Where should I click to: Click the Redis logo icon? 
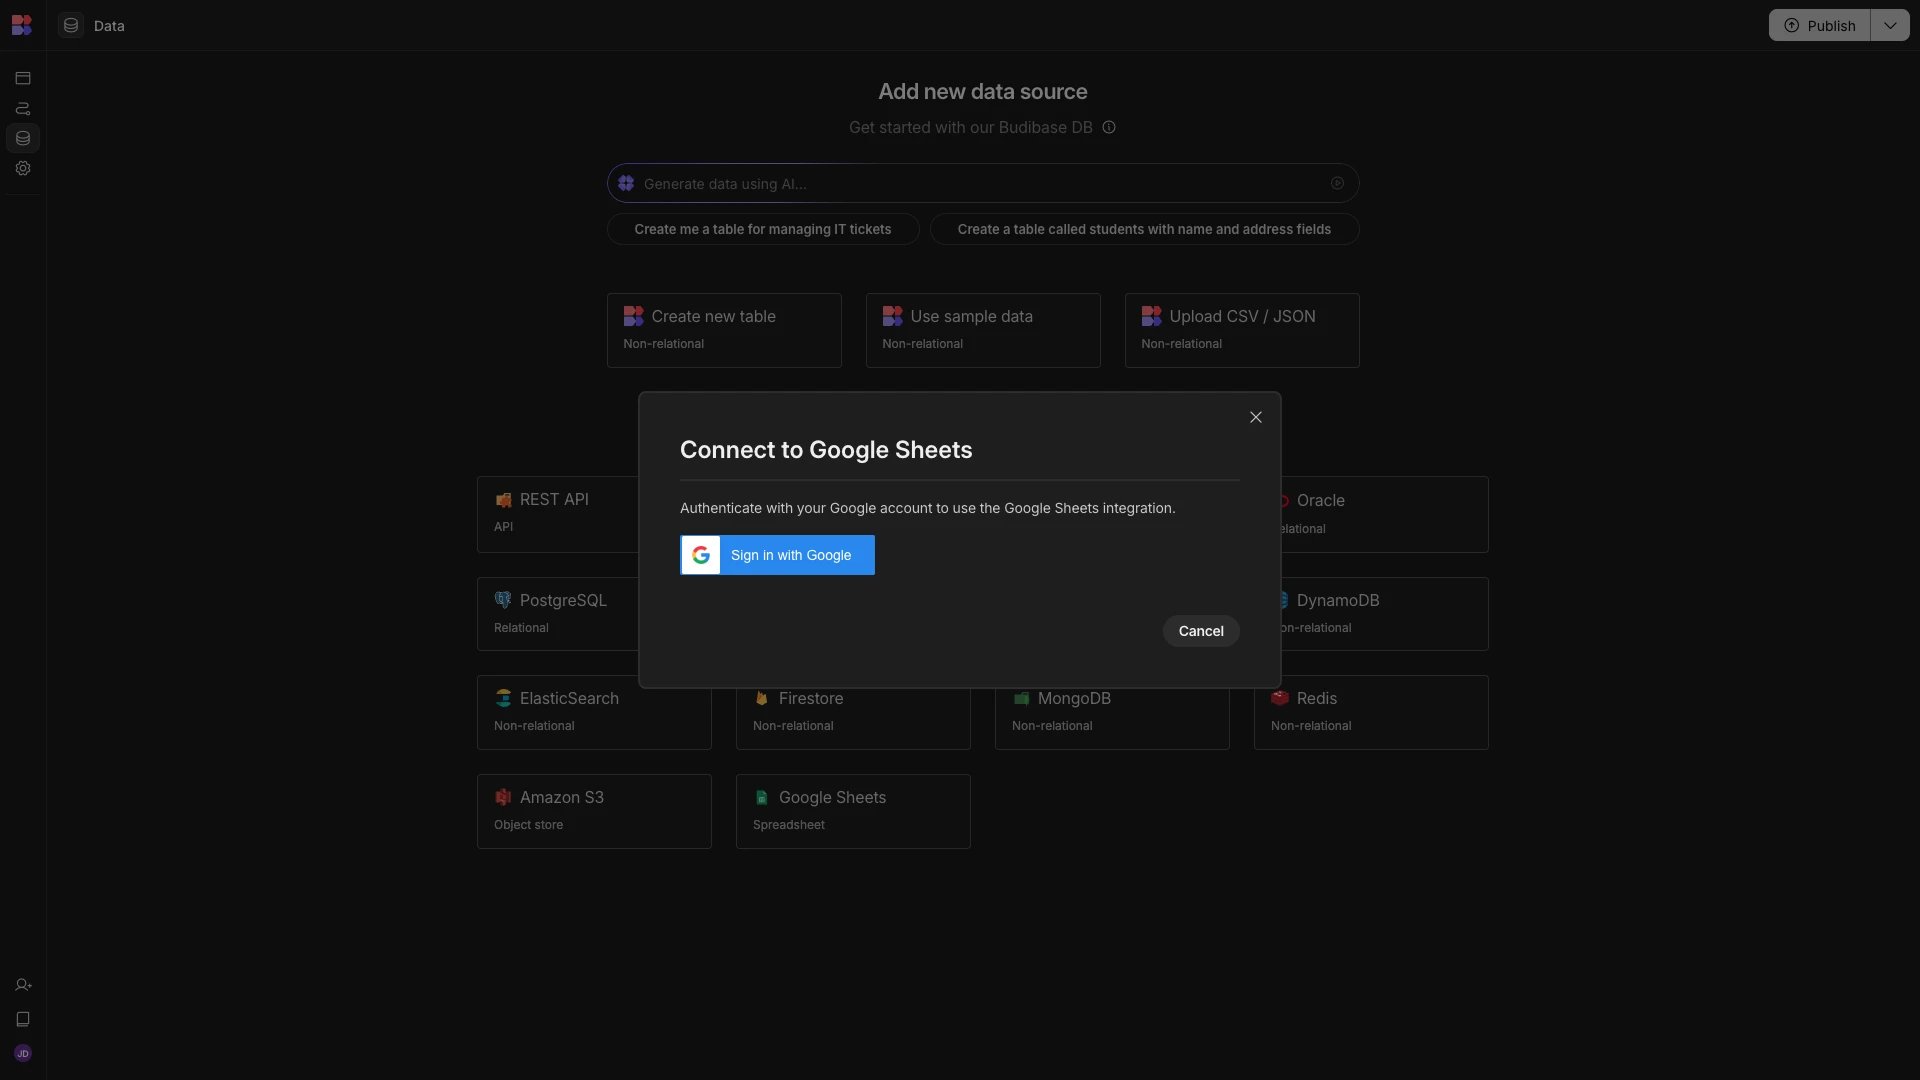[1280, 698]
